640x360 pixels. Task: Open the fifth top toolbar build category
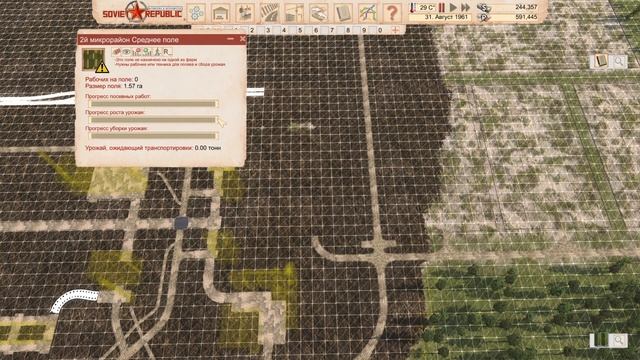pos(294,13)
